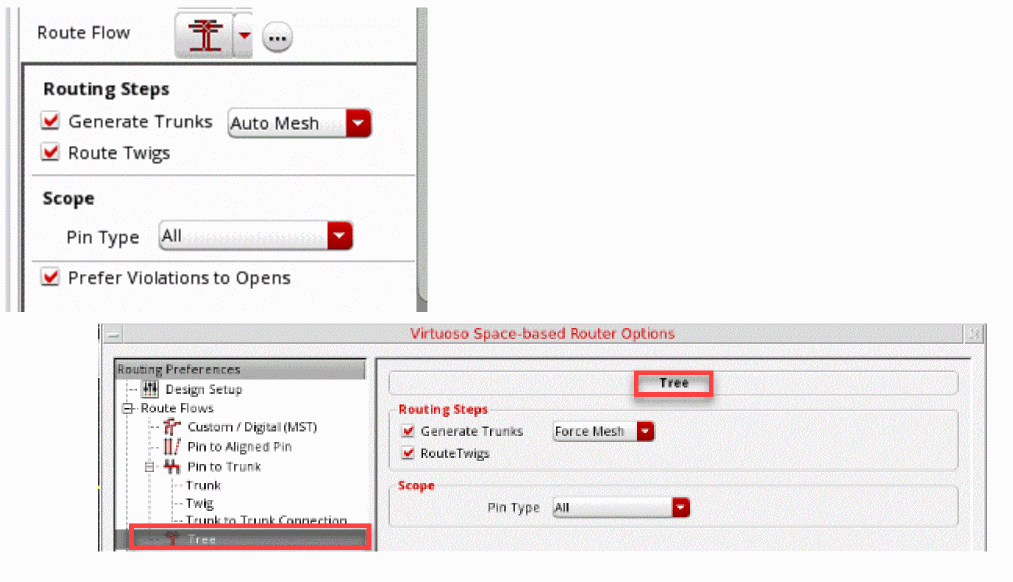The width and height of the screenshot is (1013, 582).
Task: Close the Virtuoso Space-based Router Options dialog
Action: tap(973, 334)
